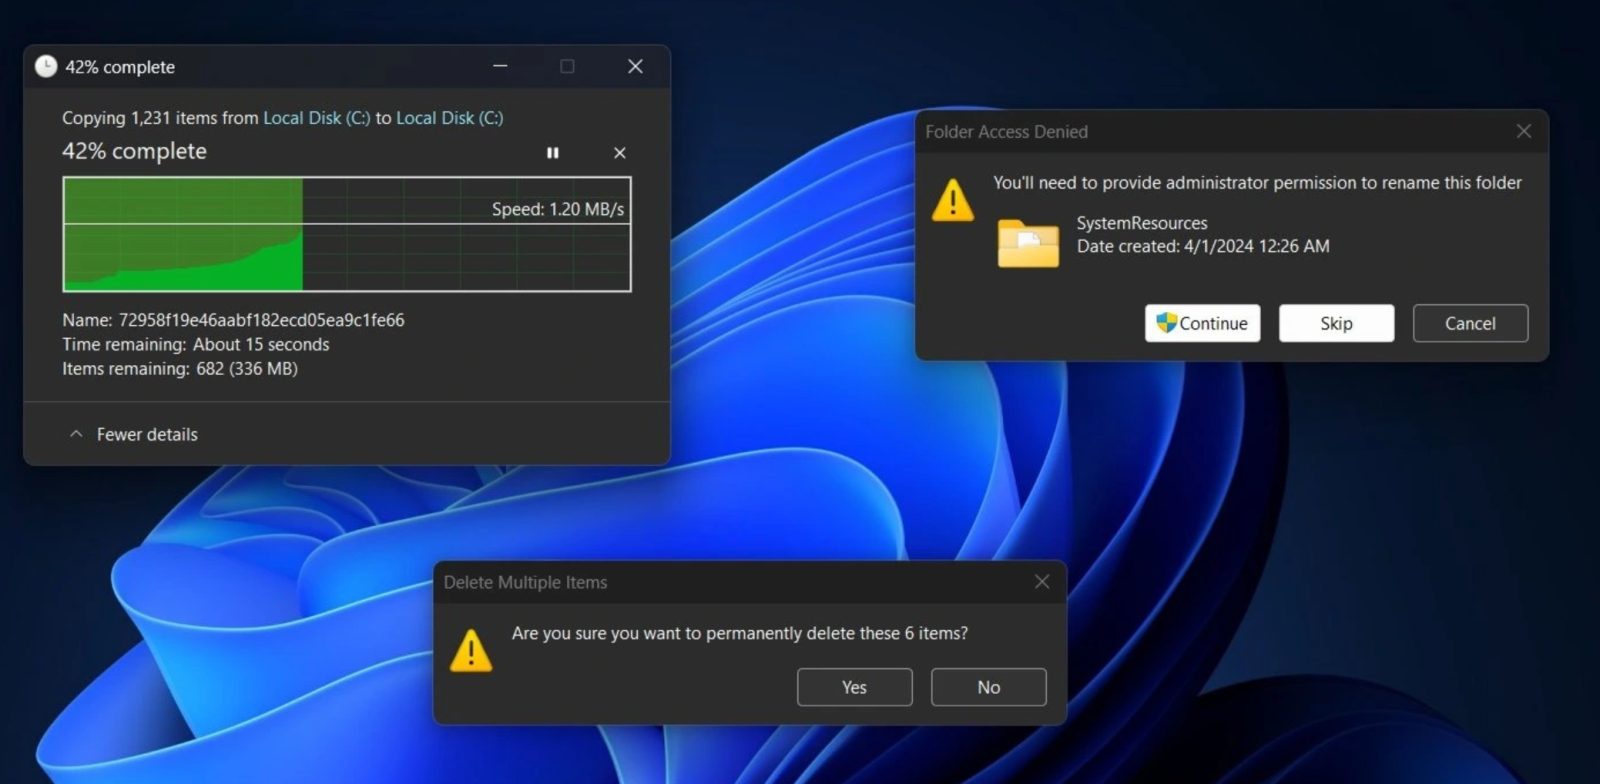
Task: Close the Folder Access Denied dialog
Action: (1524, 131)
